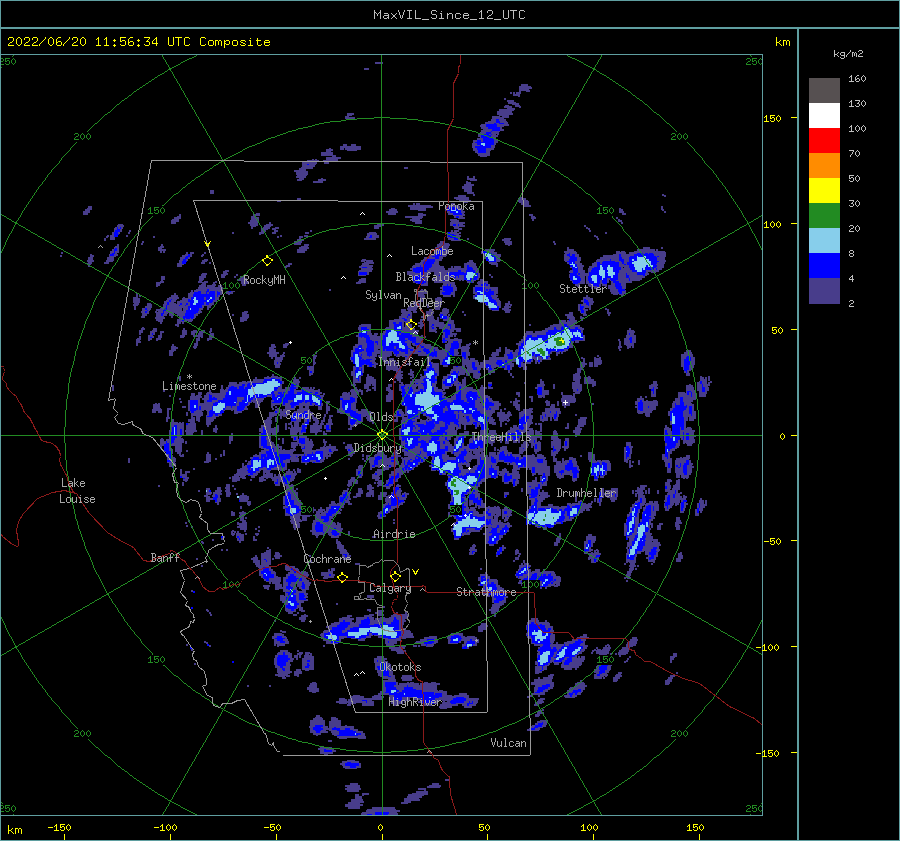Click the Cochrane city label

point(327,559)
